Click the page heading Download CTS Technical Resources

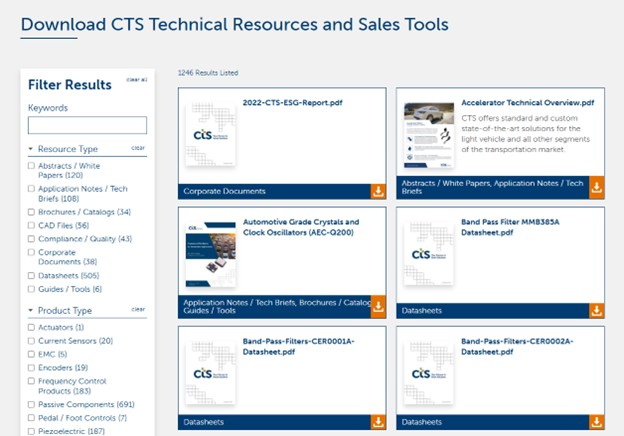click(x=234, y=25)
